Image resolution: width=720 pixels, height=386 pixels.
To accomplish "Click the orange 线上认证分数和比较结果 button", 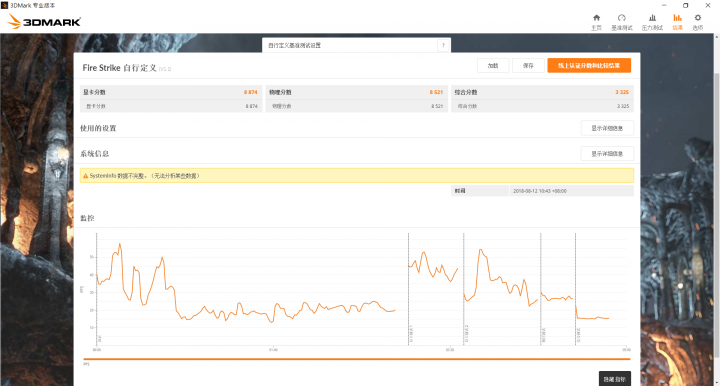I will pos(589,66).
